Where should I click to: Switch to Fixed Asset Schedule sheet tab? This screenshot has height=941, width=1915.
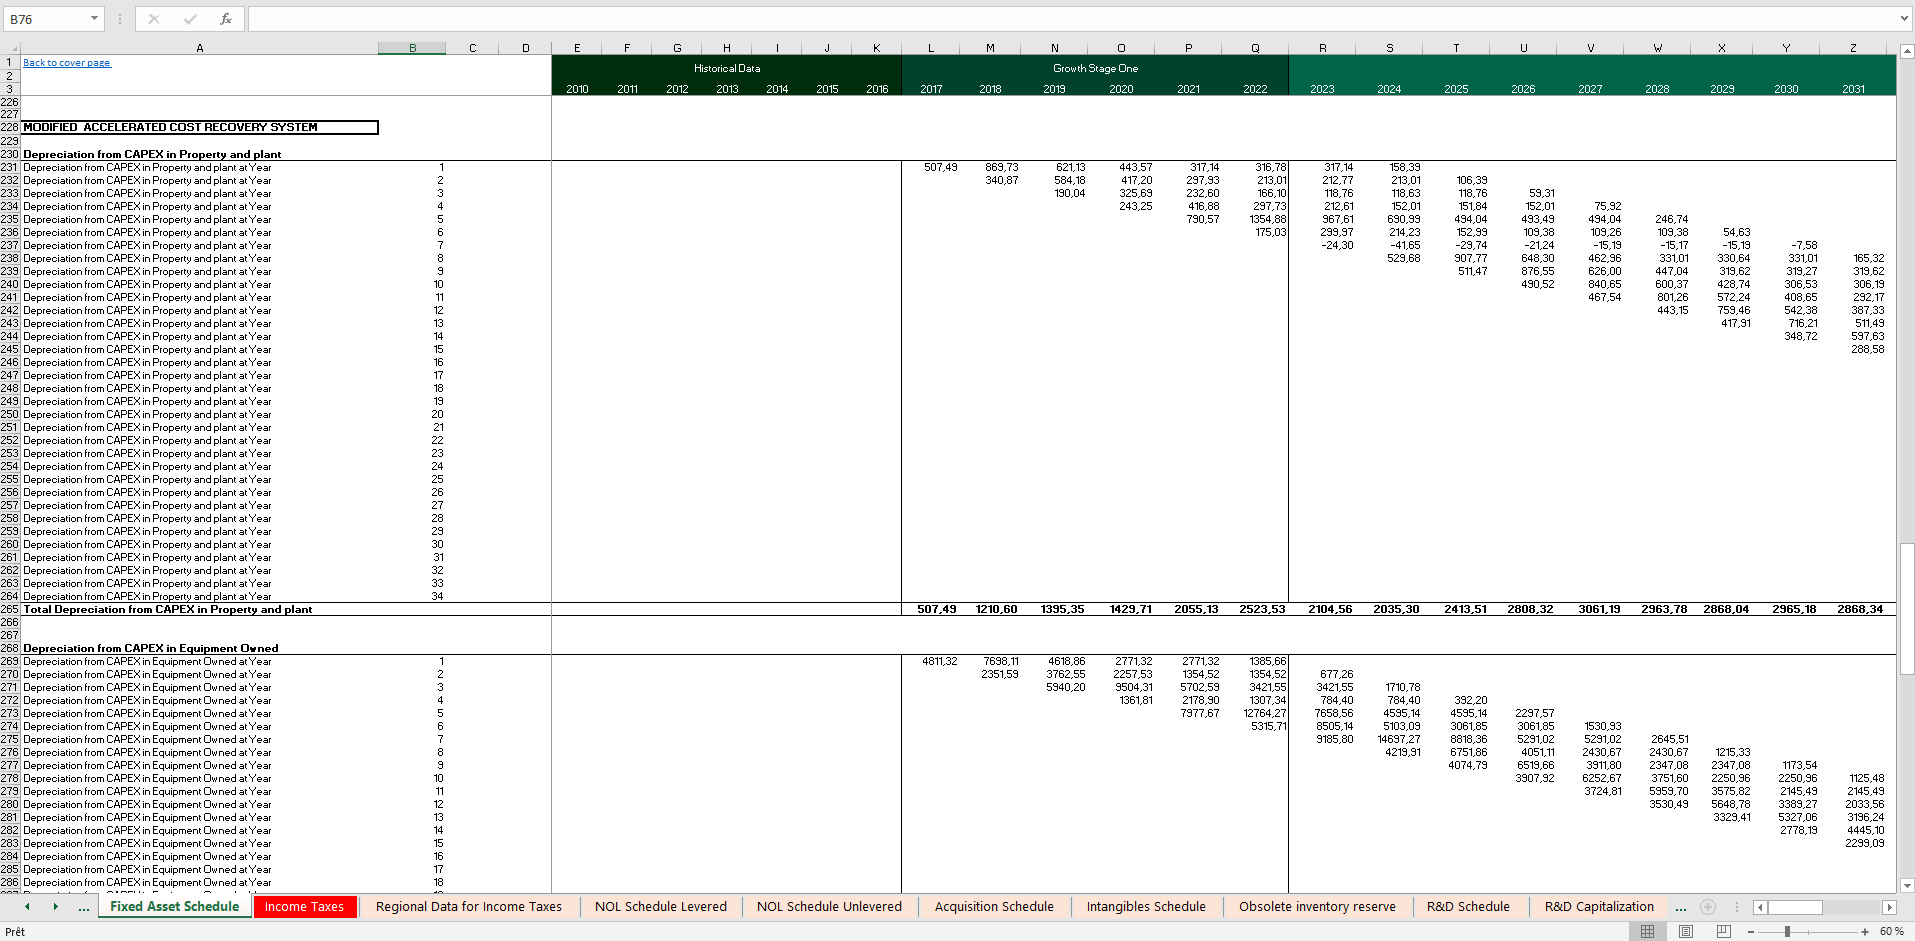(175, 907)
